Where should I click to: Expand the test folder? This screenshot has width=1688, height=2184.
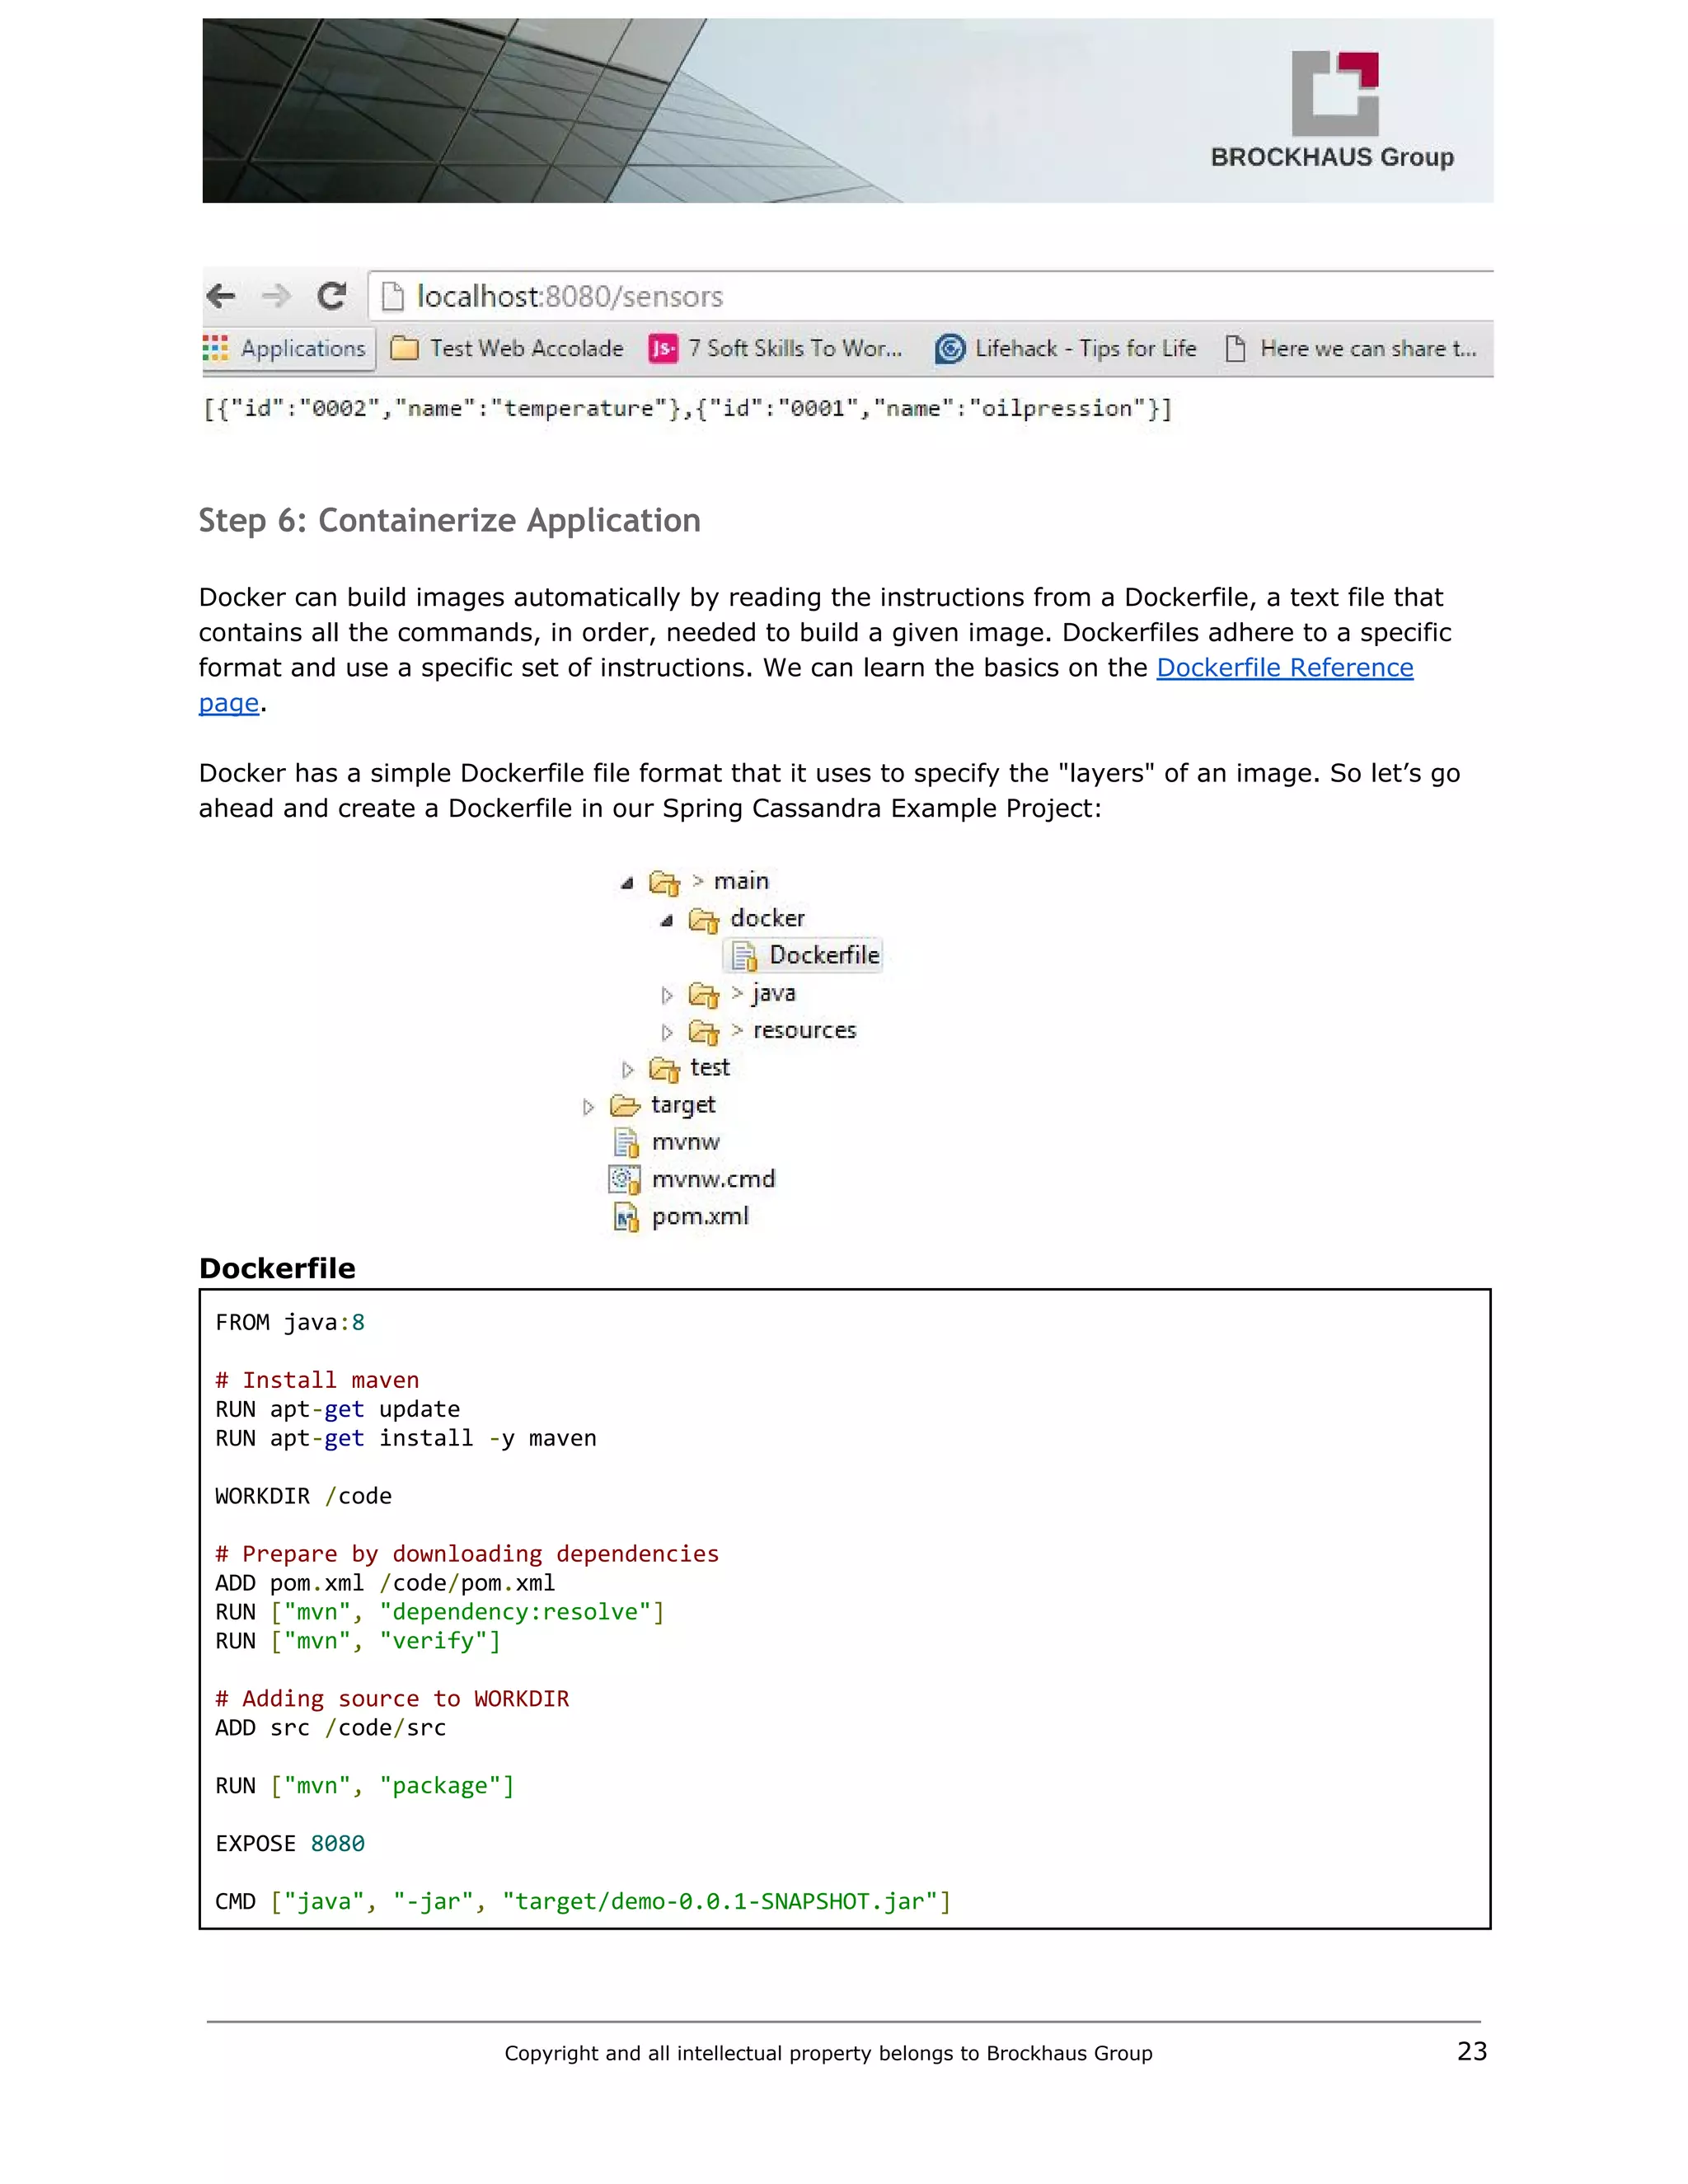click(628, 1070)
